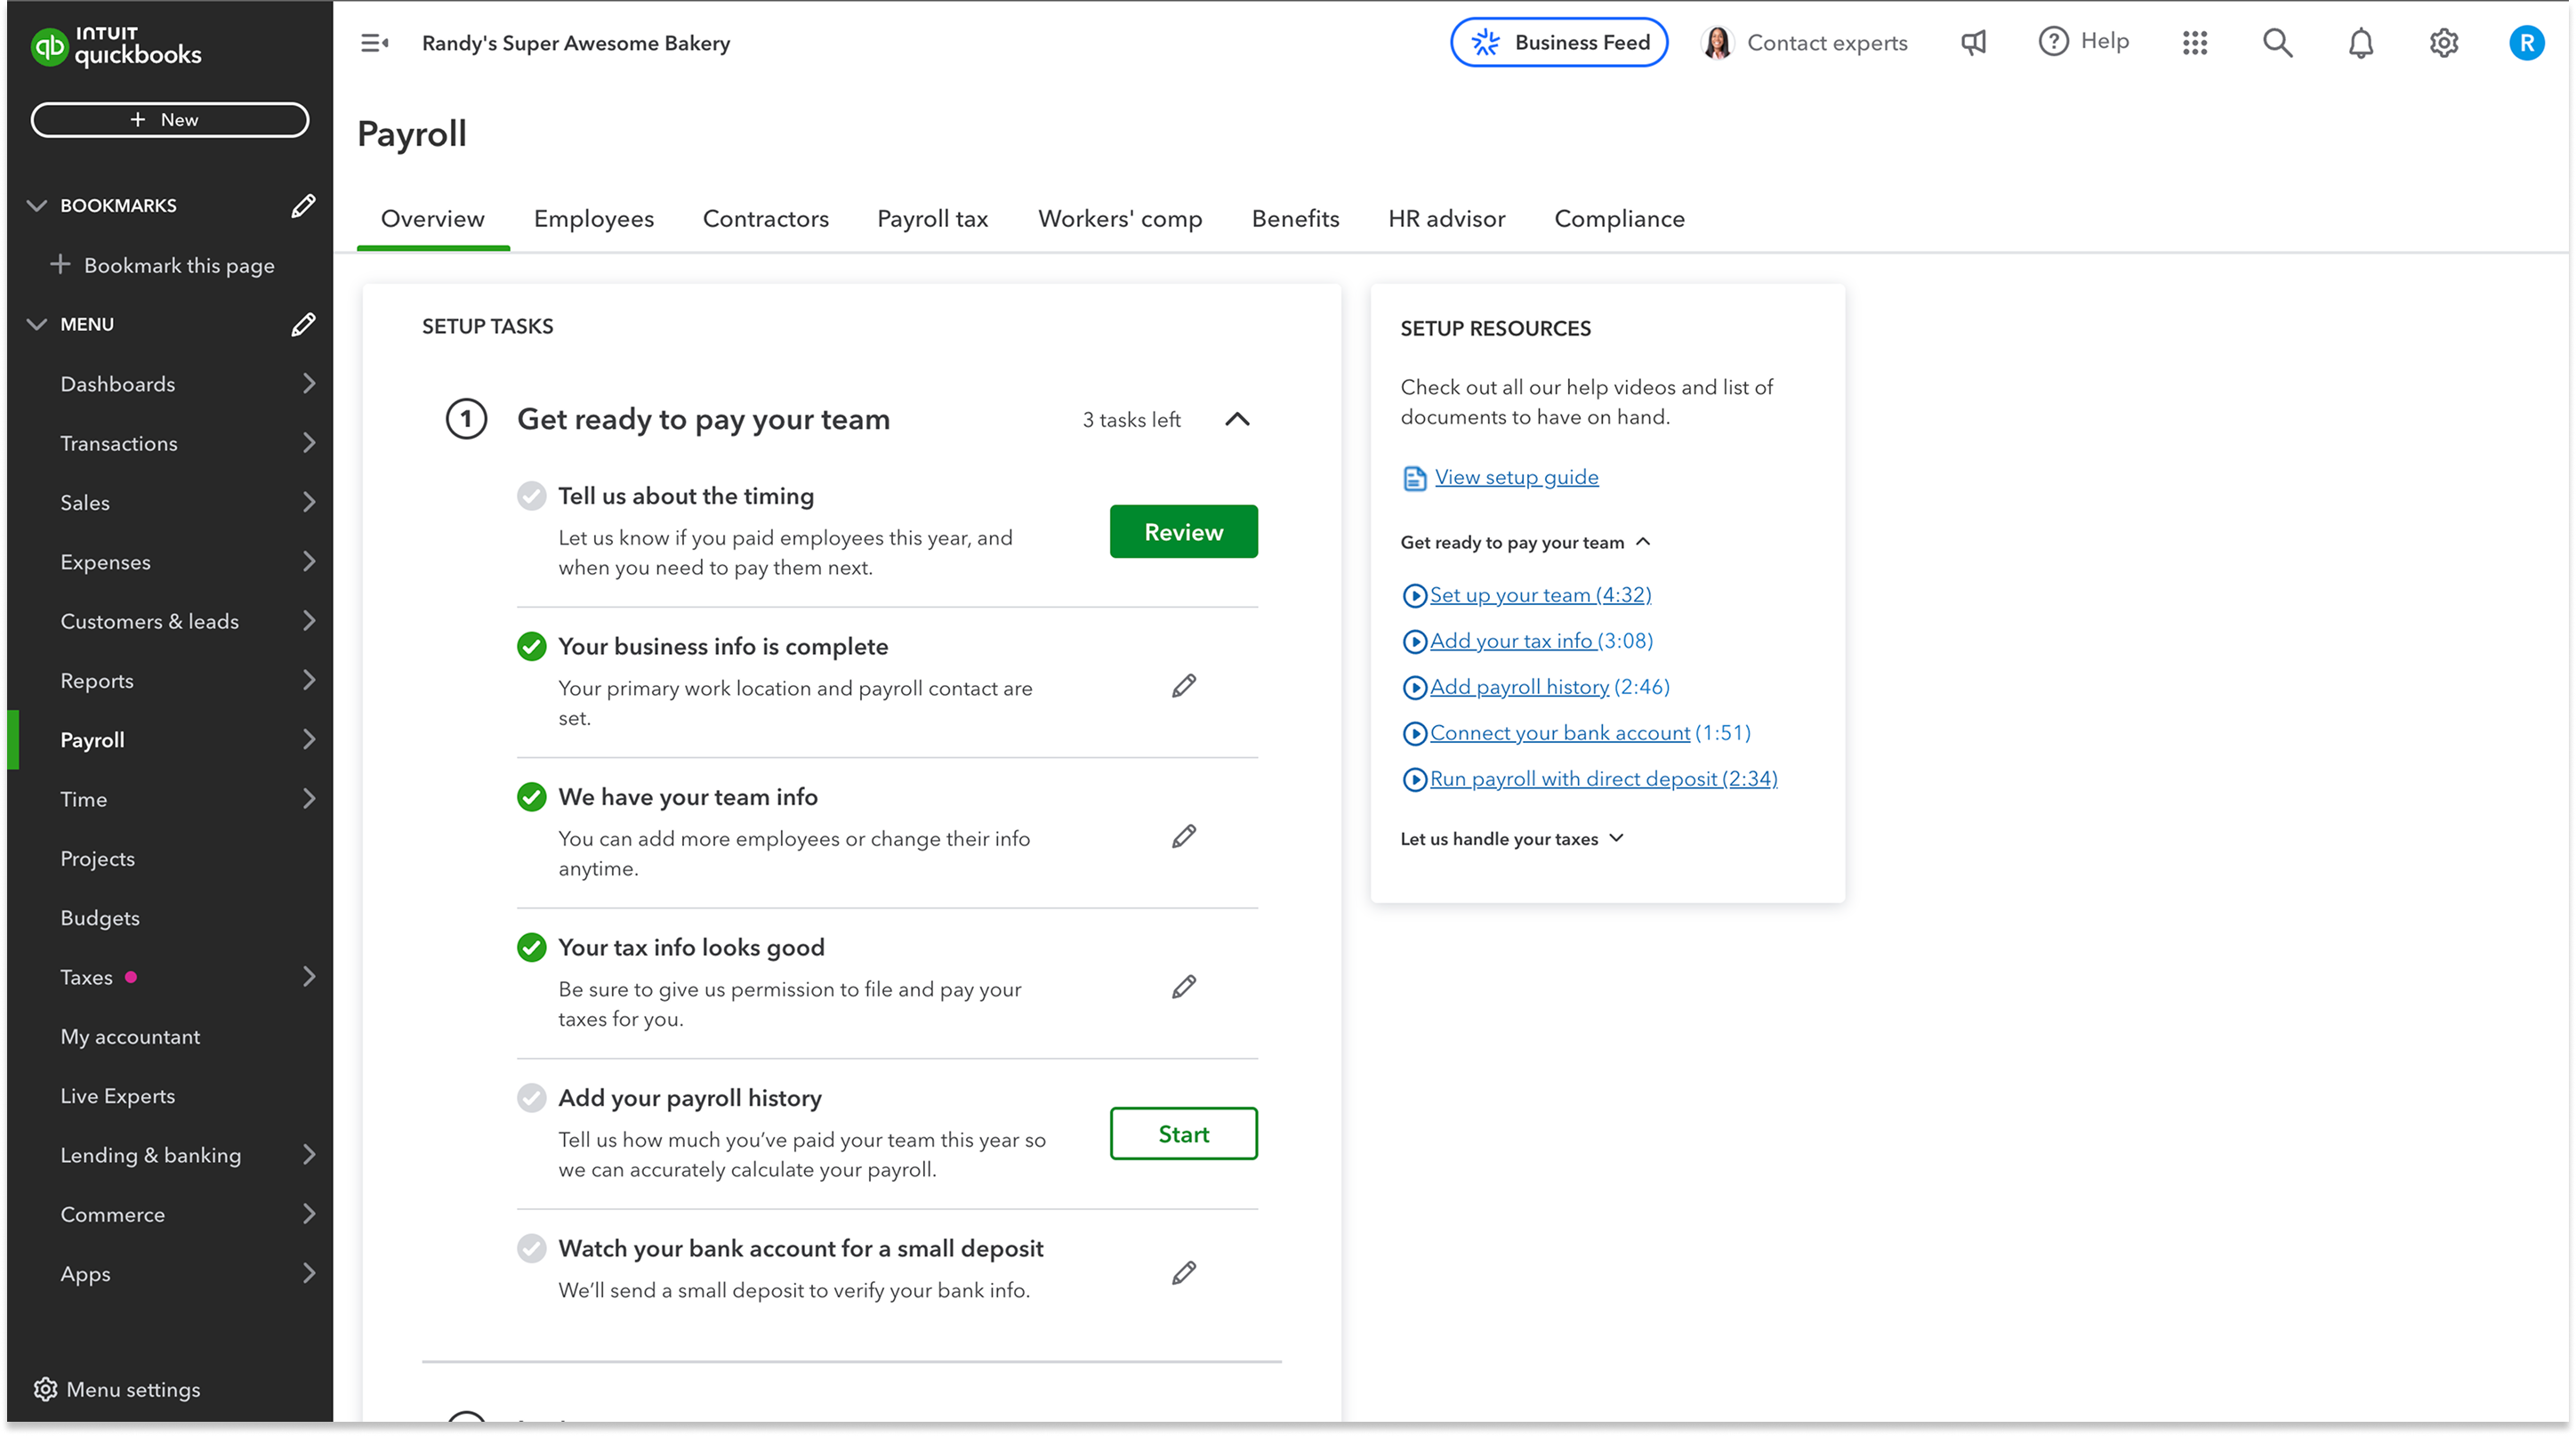The width and height of the screenshot is (2576, 1436).
Task: Open the View setup guide link
Action: (1516, 477)
